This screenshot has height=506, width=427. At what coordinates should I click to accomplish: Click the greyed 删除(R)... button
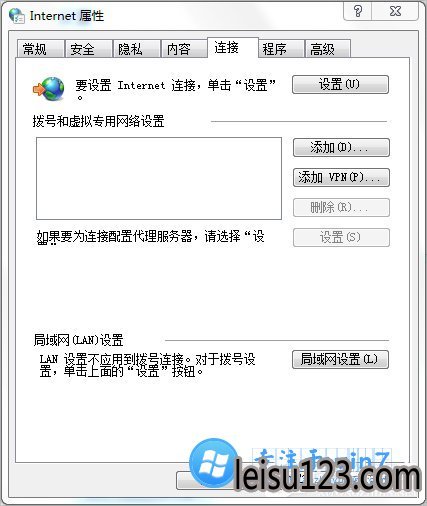click(341, 207)
